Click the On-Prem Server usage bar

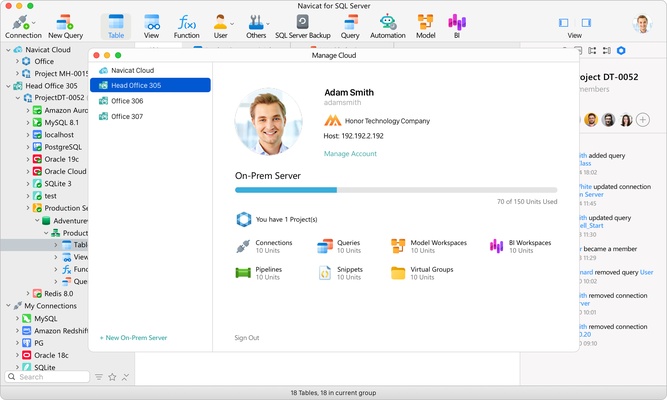pos(396,190)
